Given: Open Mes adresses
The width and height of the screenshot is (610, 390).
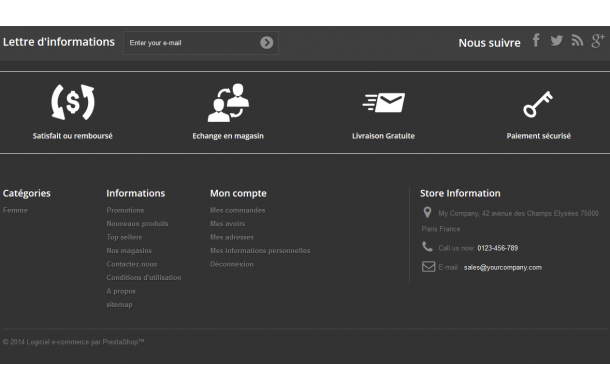Looking at the screenshot, I should pyautogui.click(x=232, y=237).
